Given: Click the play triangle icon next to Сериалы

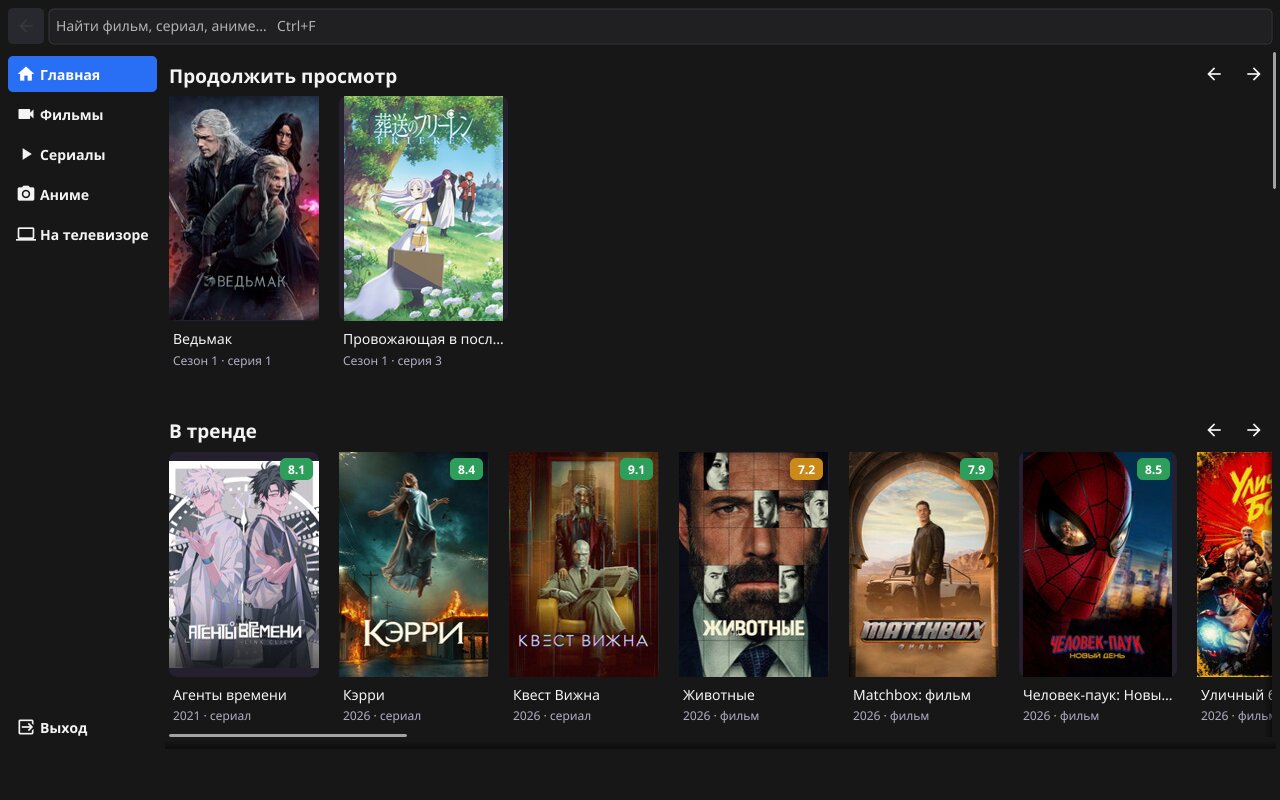Looking at the screenshot, I should tap(26, 154).
